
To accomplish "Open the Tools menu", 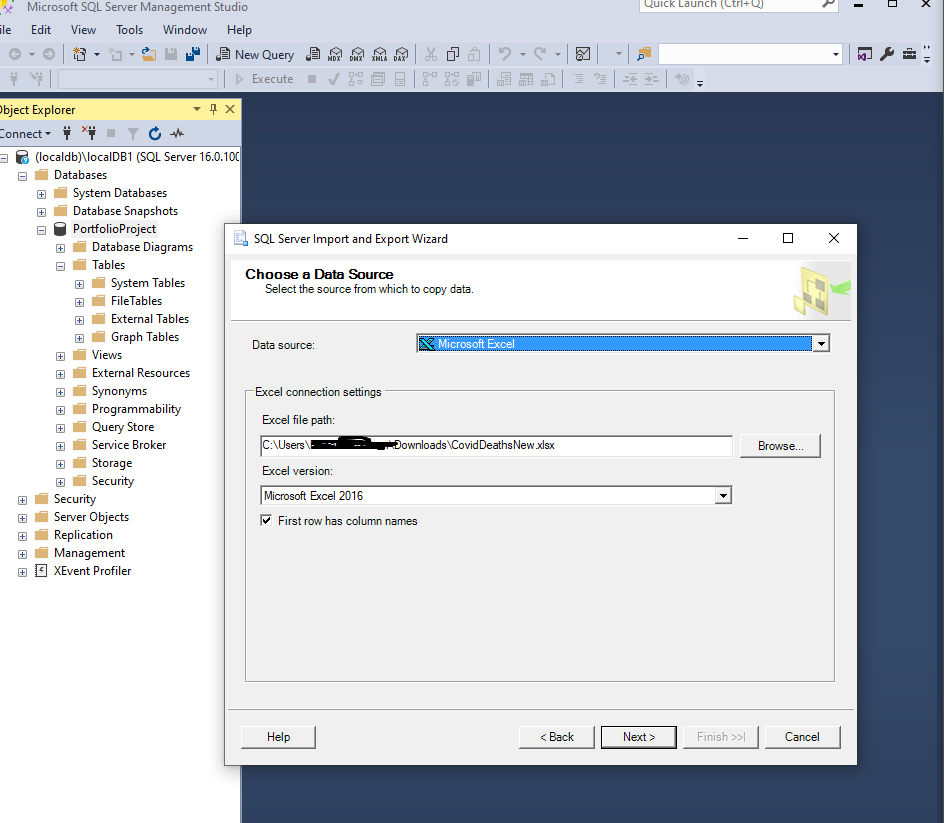I will [129, 30].
